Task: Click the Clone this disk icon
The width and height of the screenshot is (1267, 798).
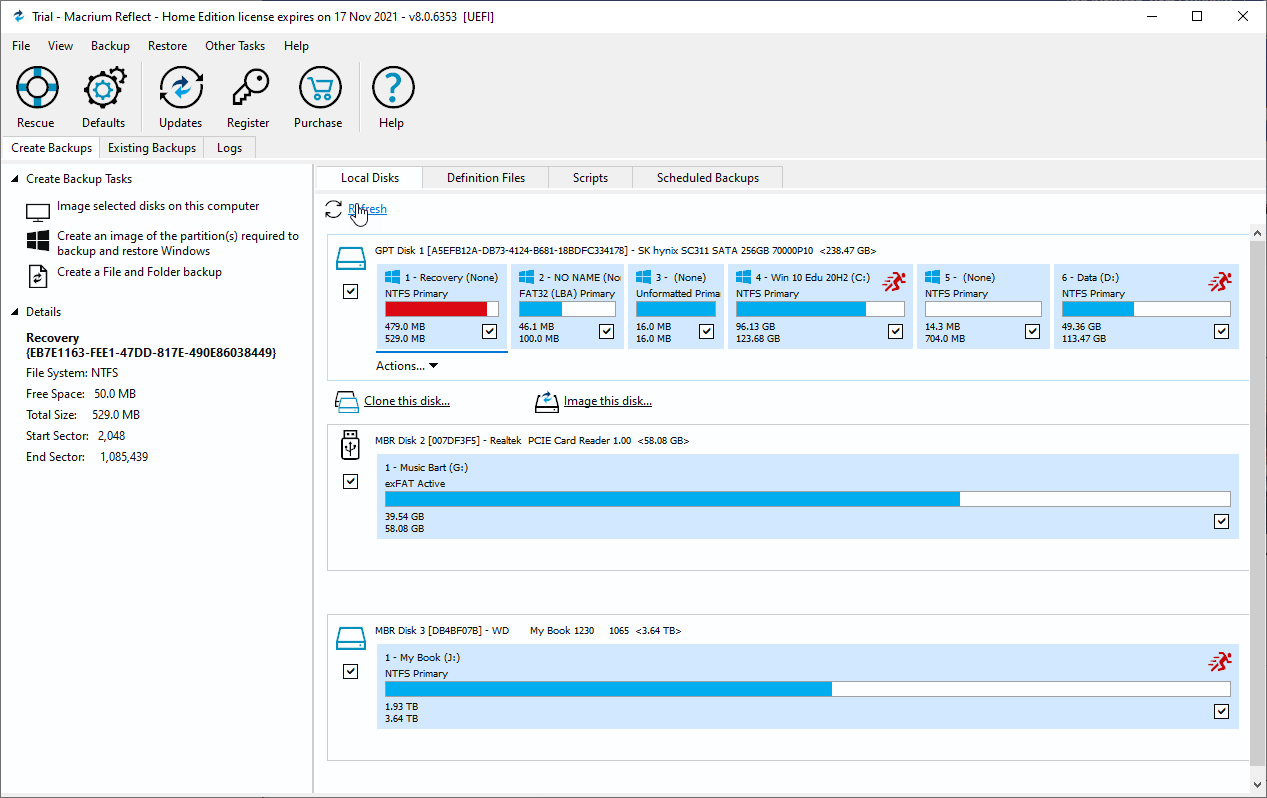Action: [346, 402]
